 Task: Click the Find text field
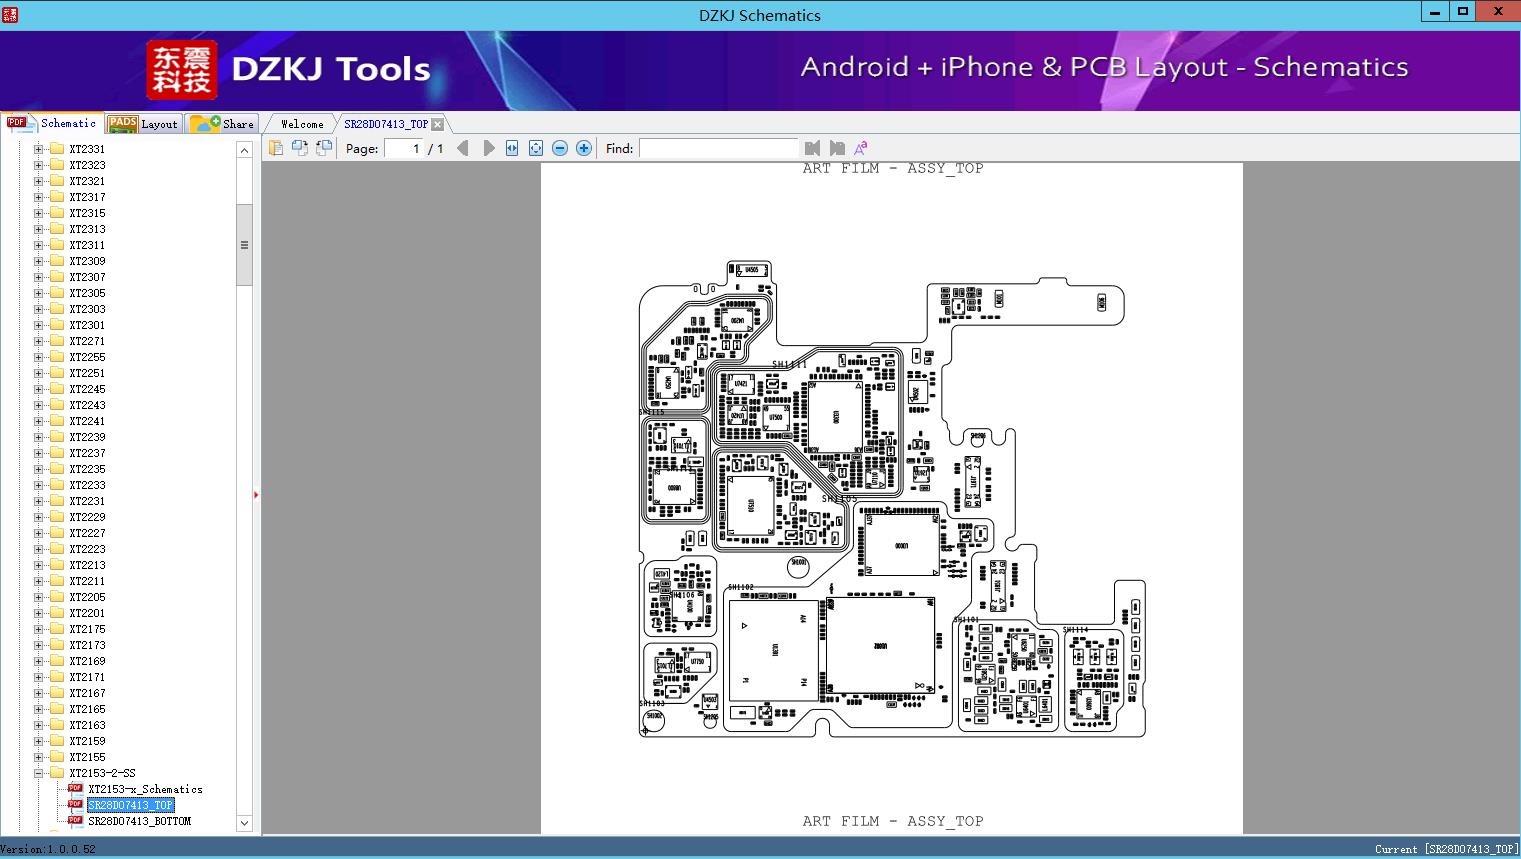[x=718, y=148]
